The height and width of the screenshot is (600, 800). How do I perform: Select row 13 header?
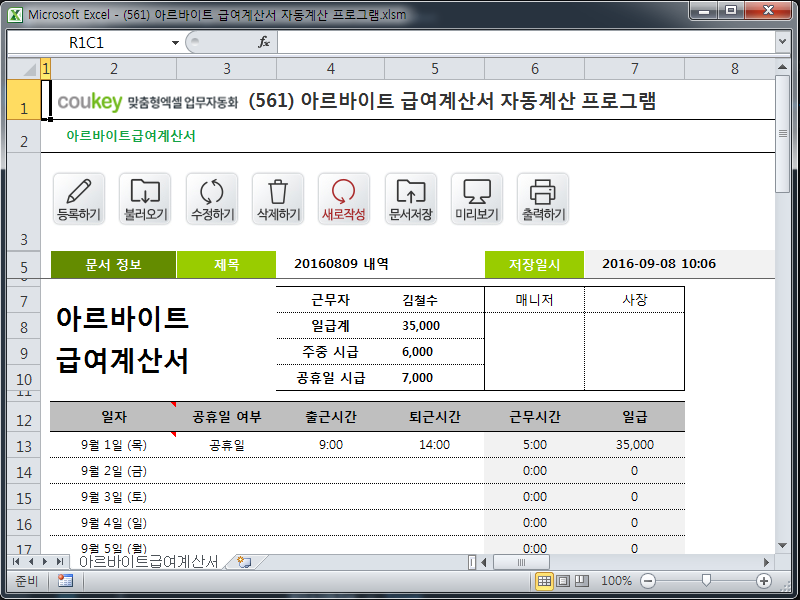tap(24, 445)
